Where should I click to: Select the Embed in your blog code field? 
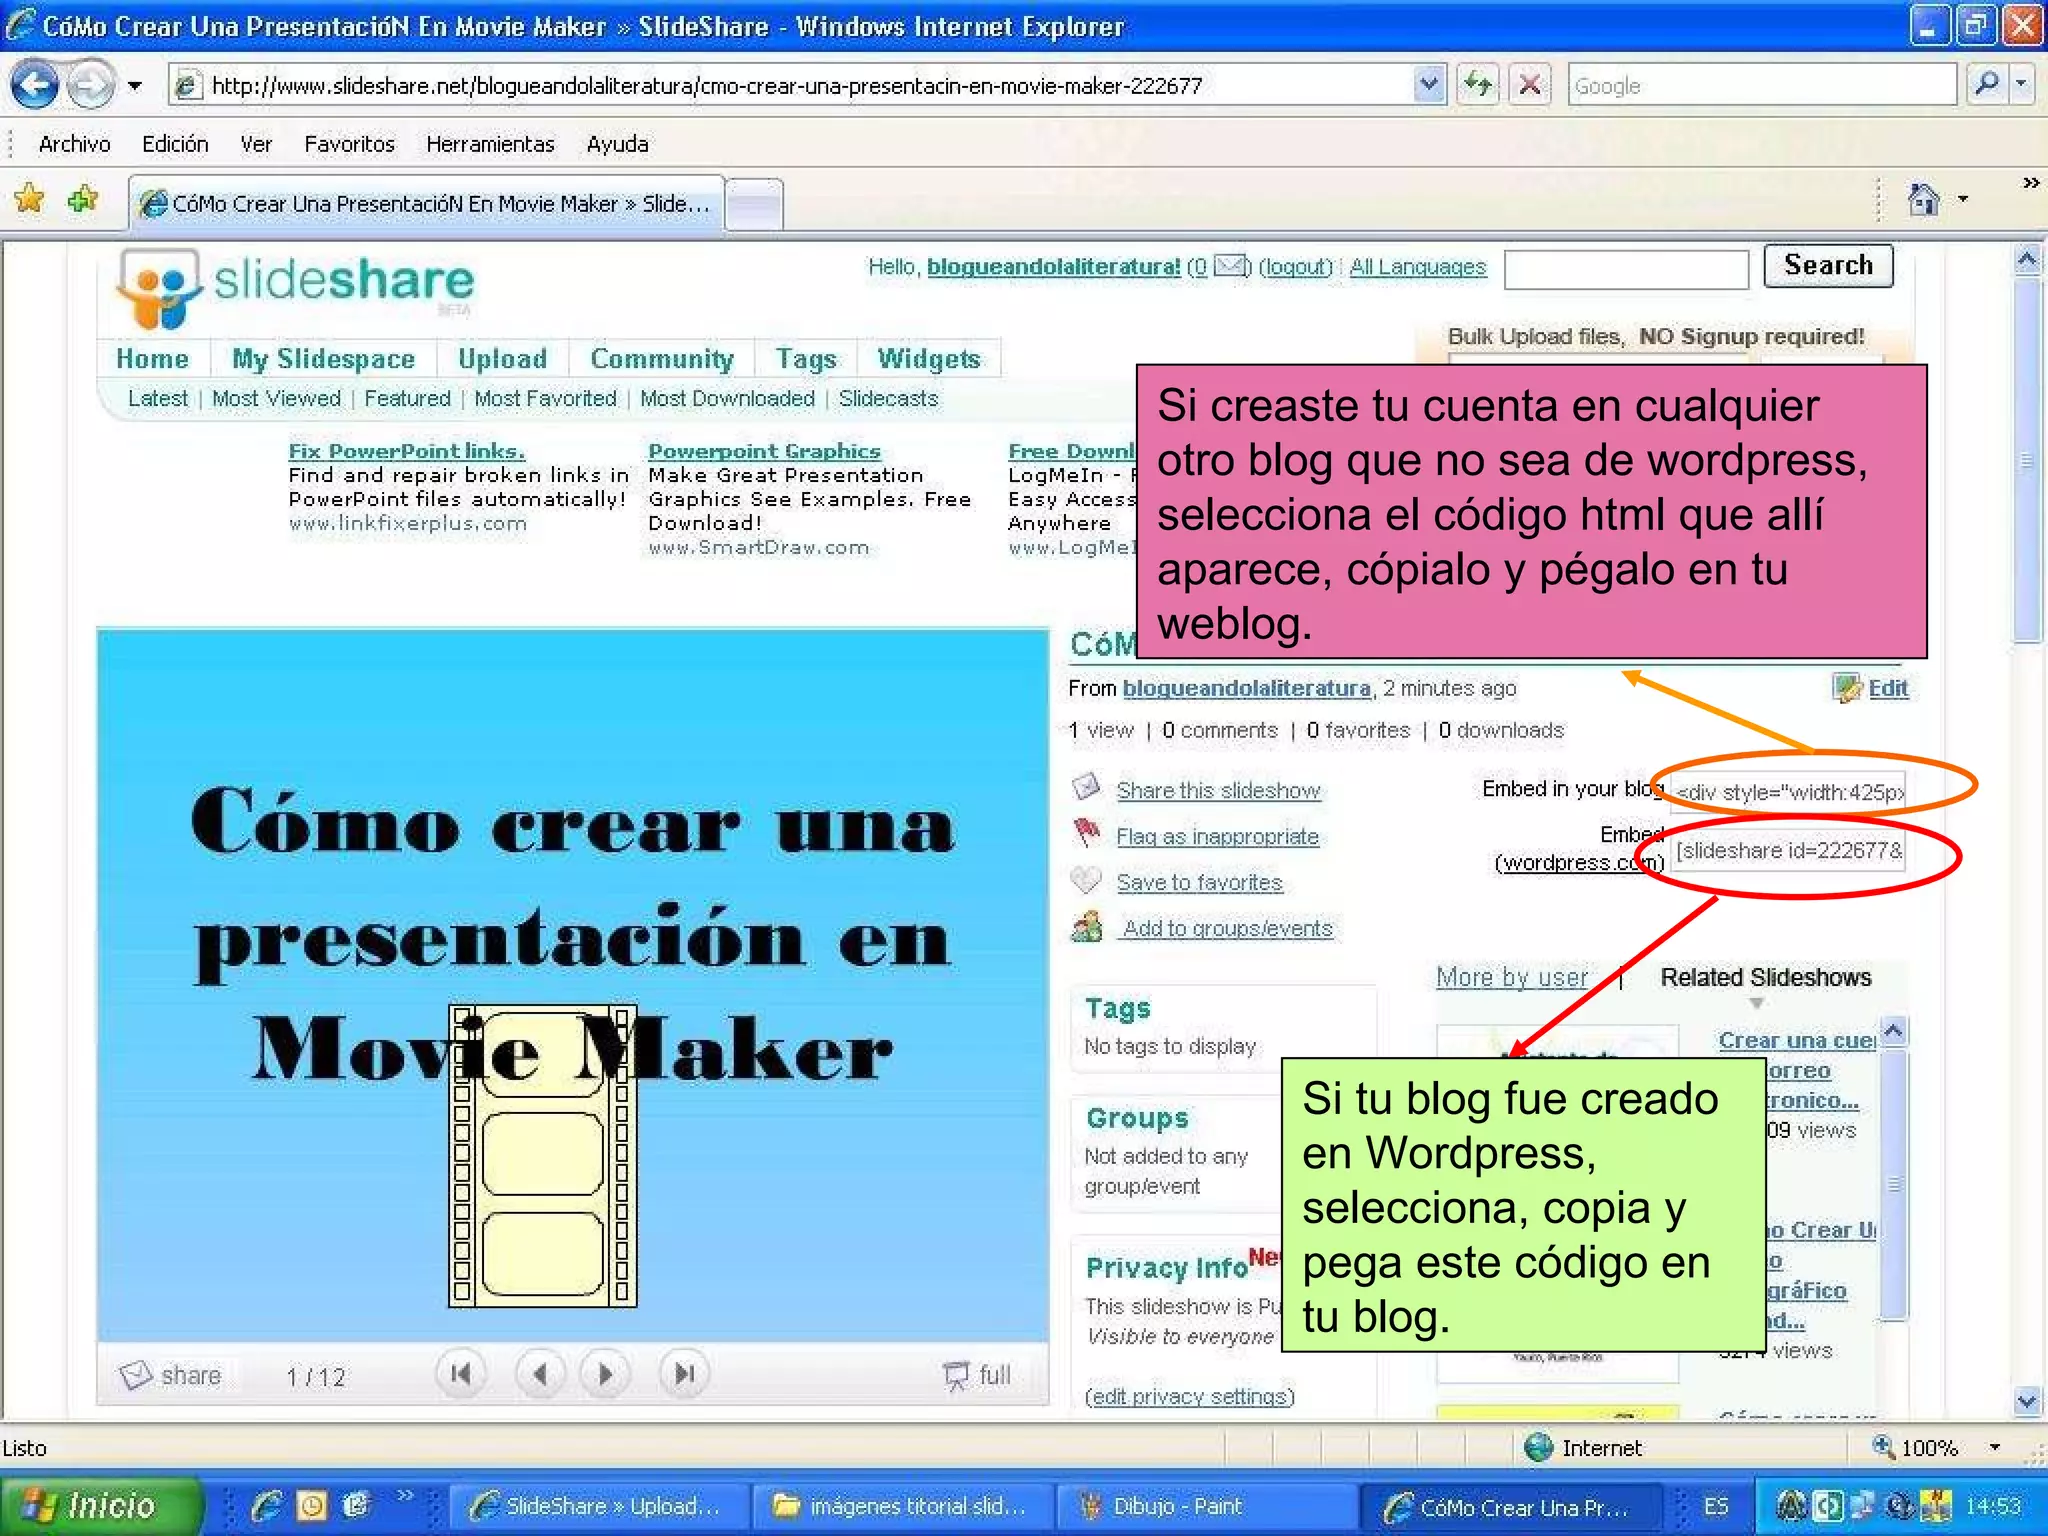coord(1789,792)
